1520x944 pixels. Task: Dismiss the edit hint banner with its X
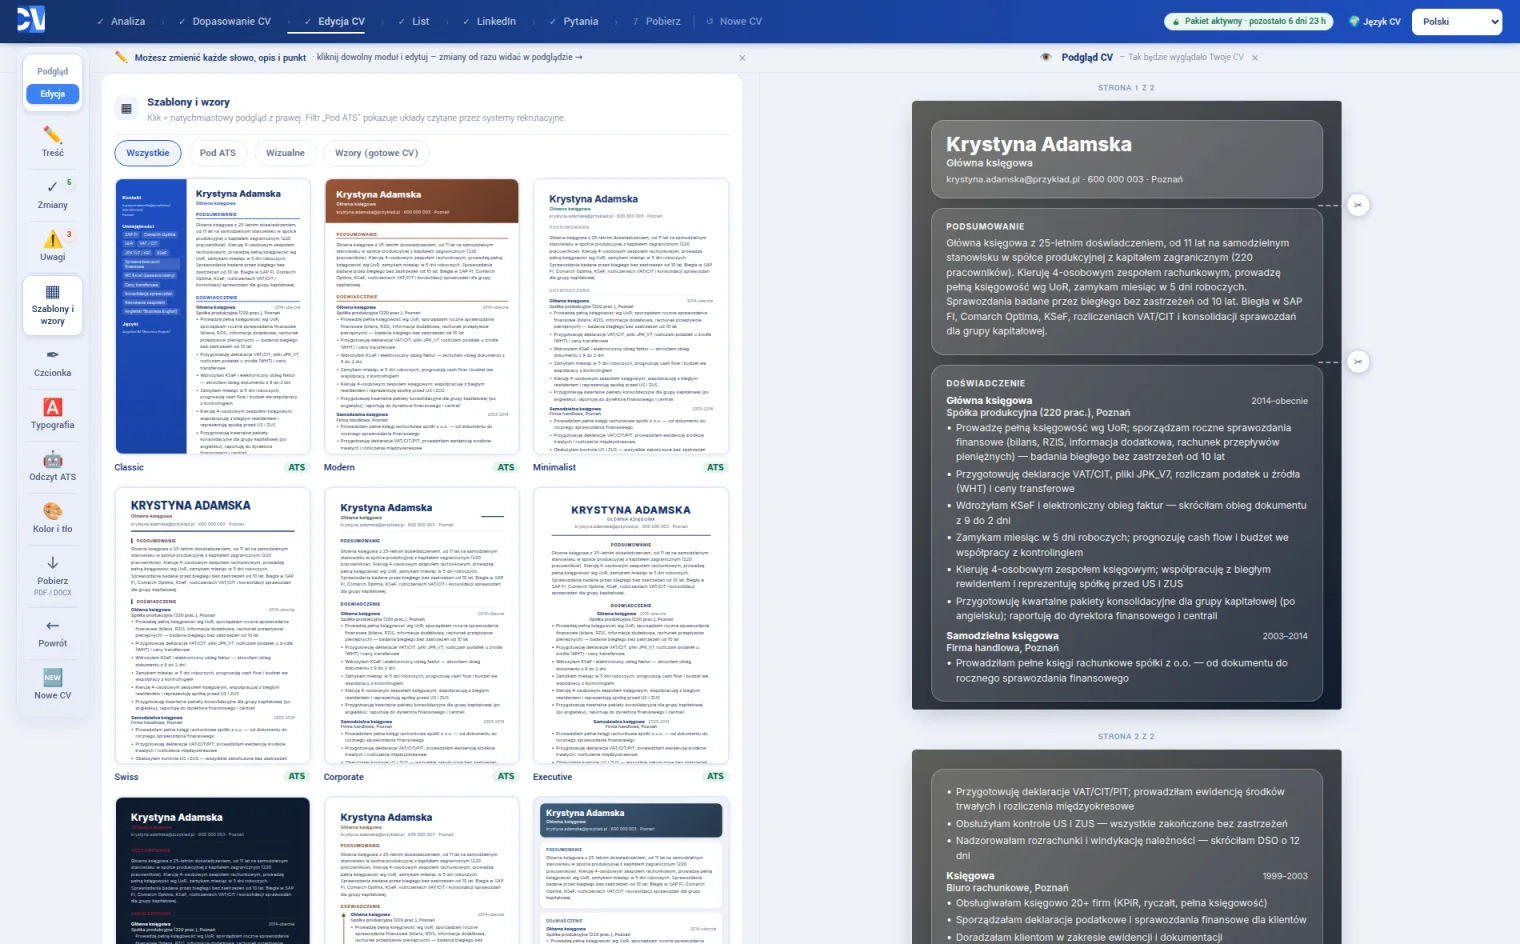pyautogui.click(x=742, y=58)
